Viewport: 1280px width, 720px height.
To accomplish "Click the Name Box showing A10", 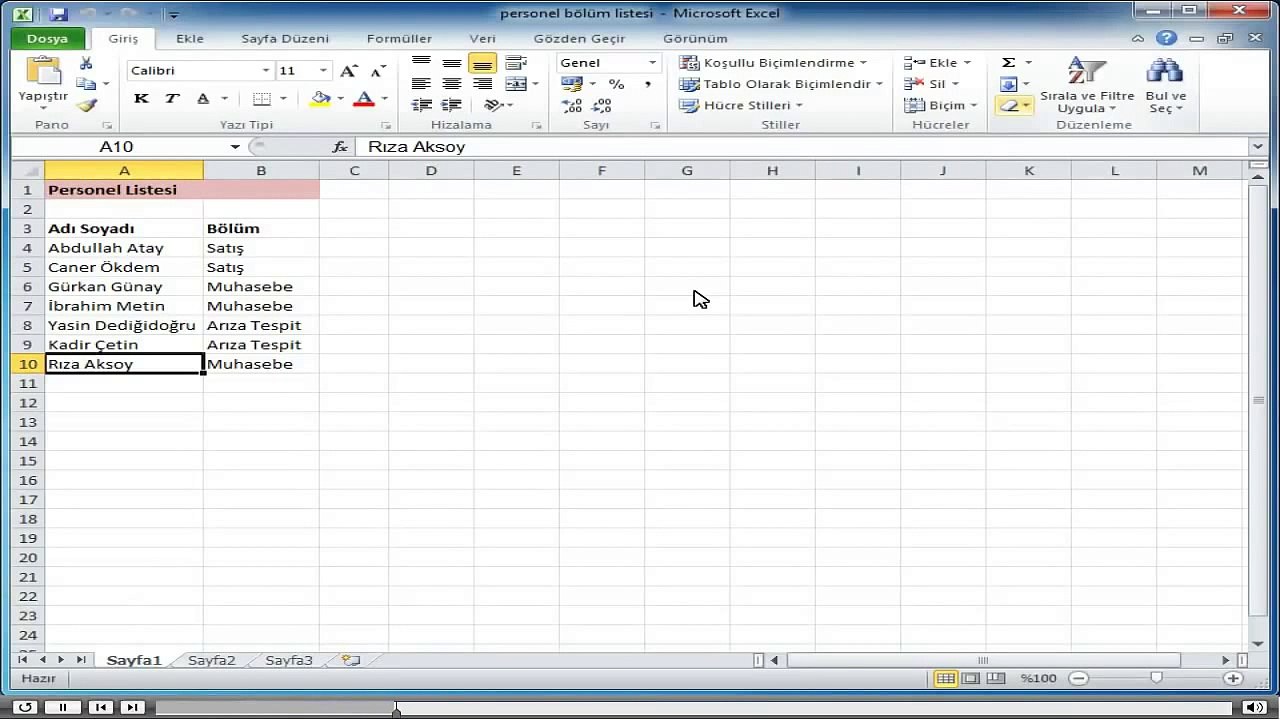I will point(116,146).
